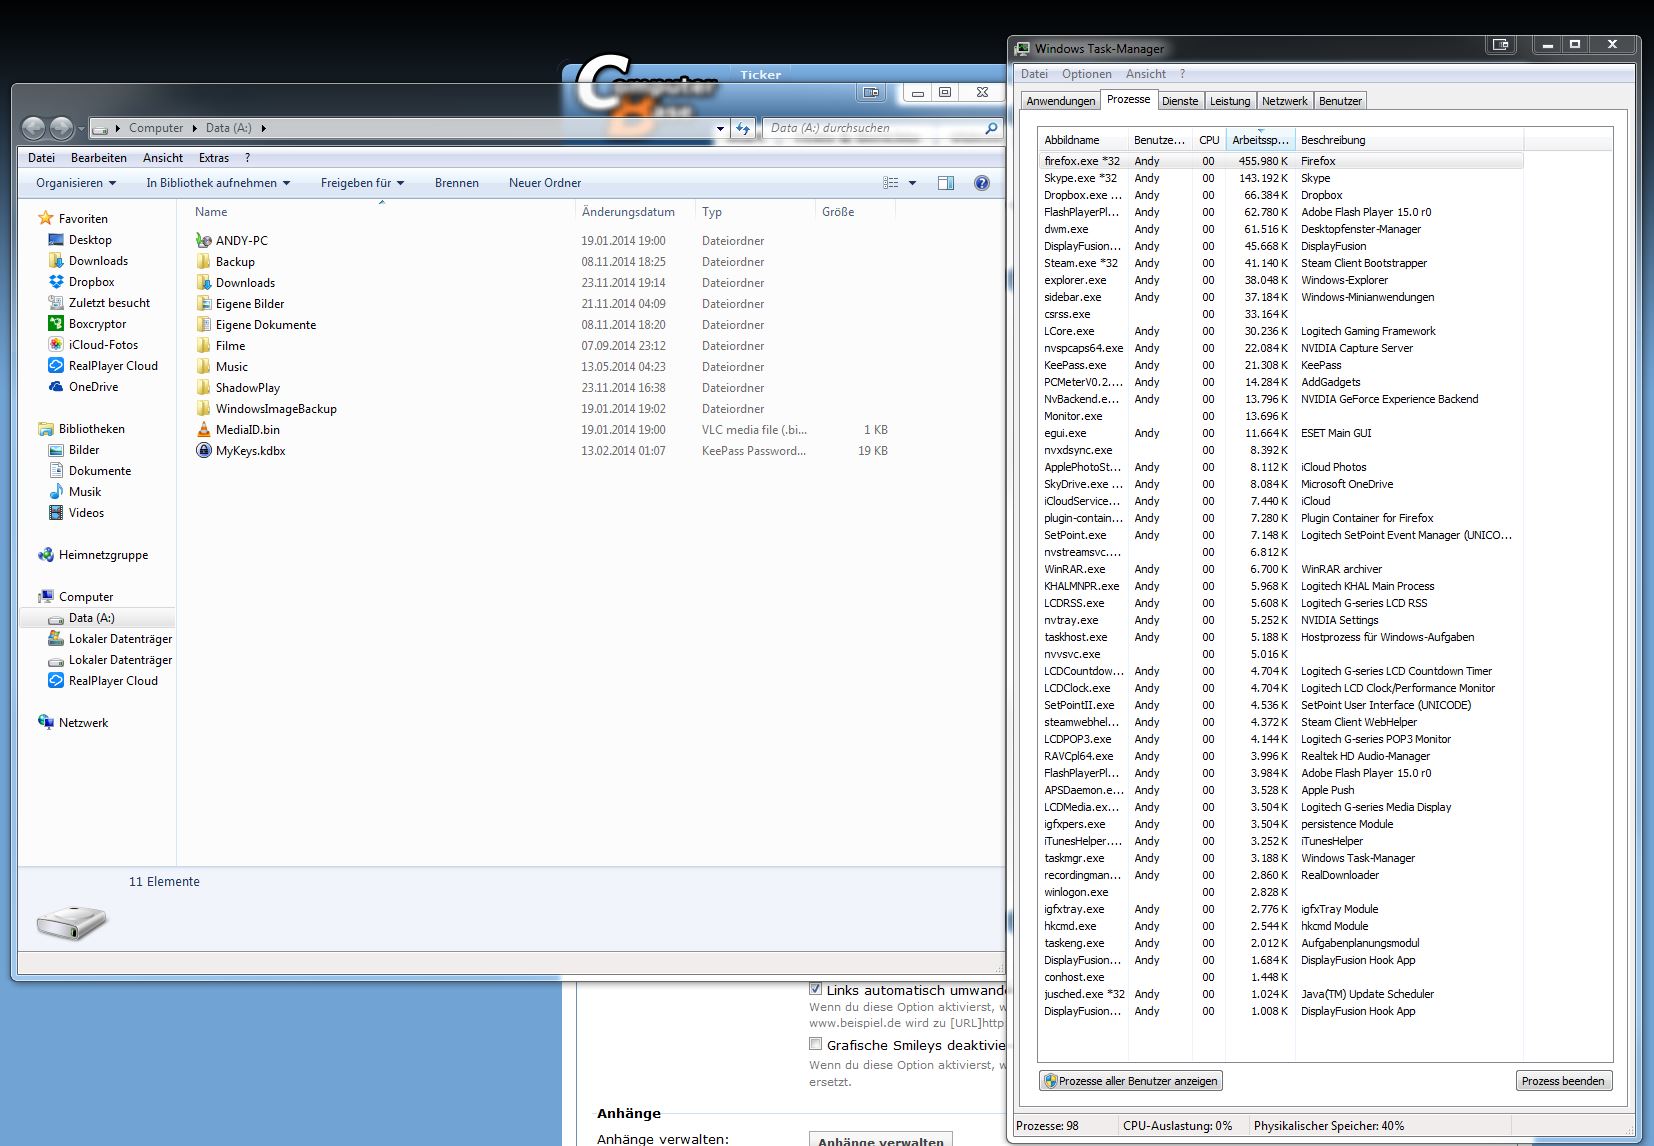Image resolution: width=1654 pixels, height=1146 pixels.
Task: Open the Optionen menu in Task-Manager
Action: point(1087,74)
